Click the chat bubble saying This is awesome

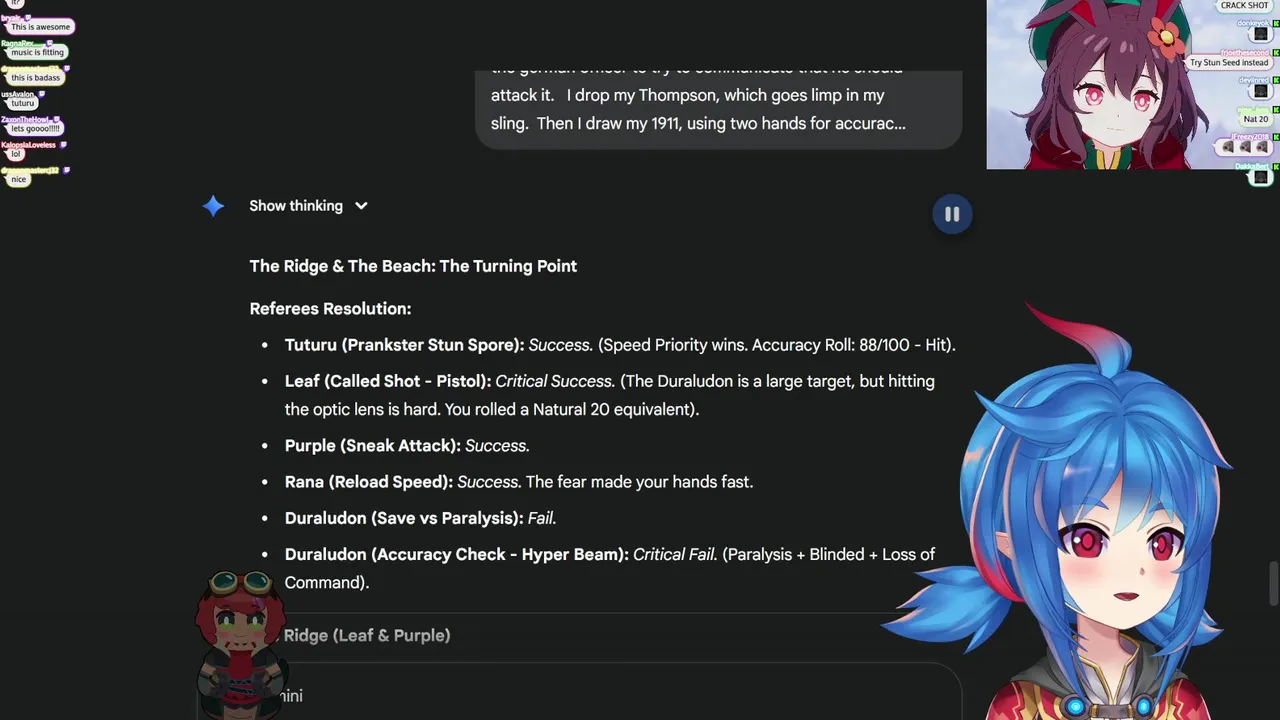point(40,27)
